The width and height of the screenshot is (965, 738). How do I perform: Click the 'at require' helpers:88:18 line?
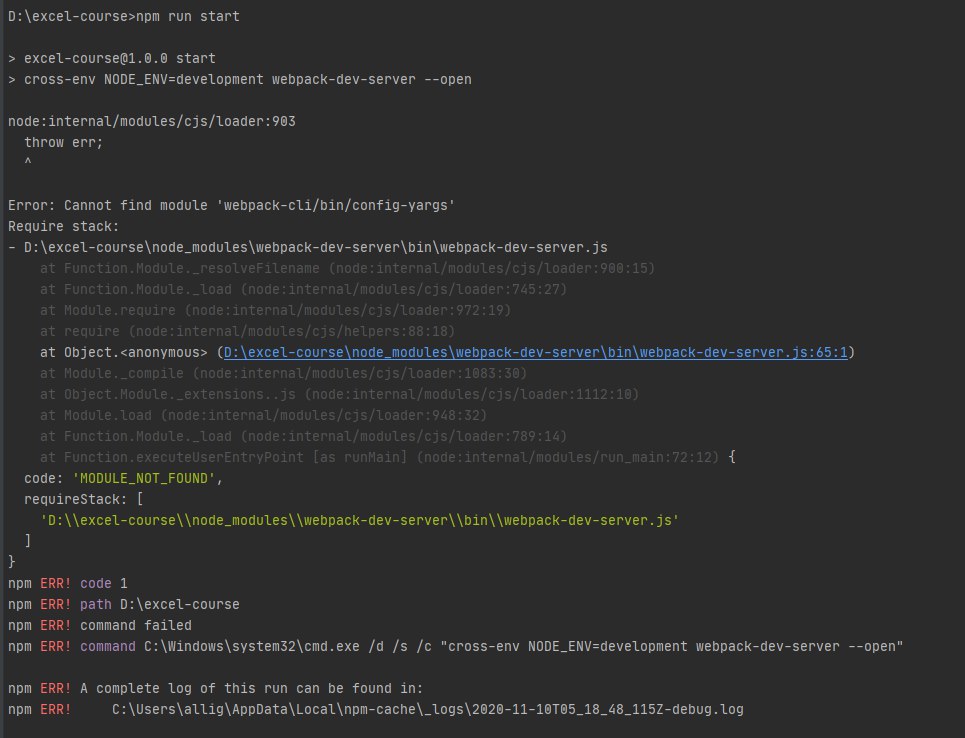pos(247,332)
